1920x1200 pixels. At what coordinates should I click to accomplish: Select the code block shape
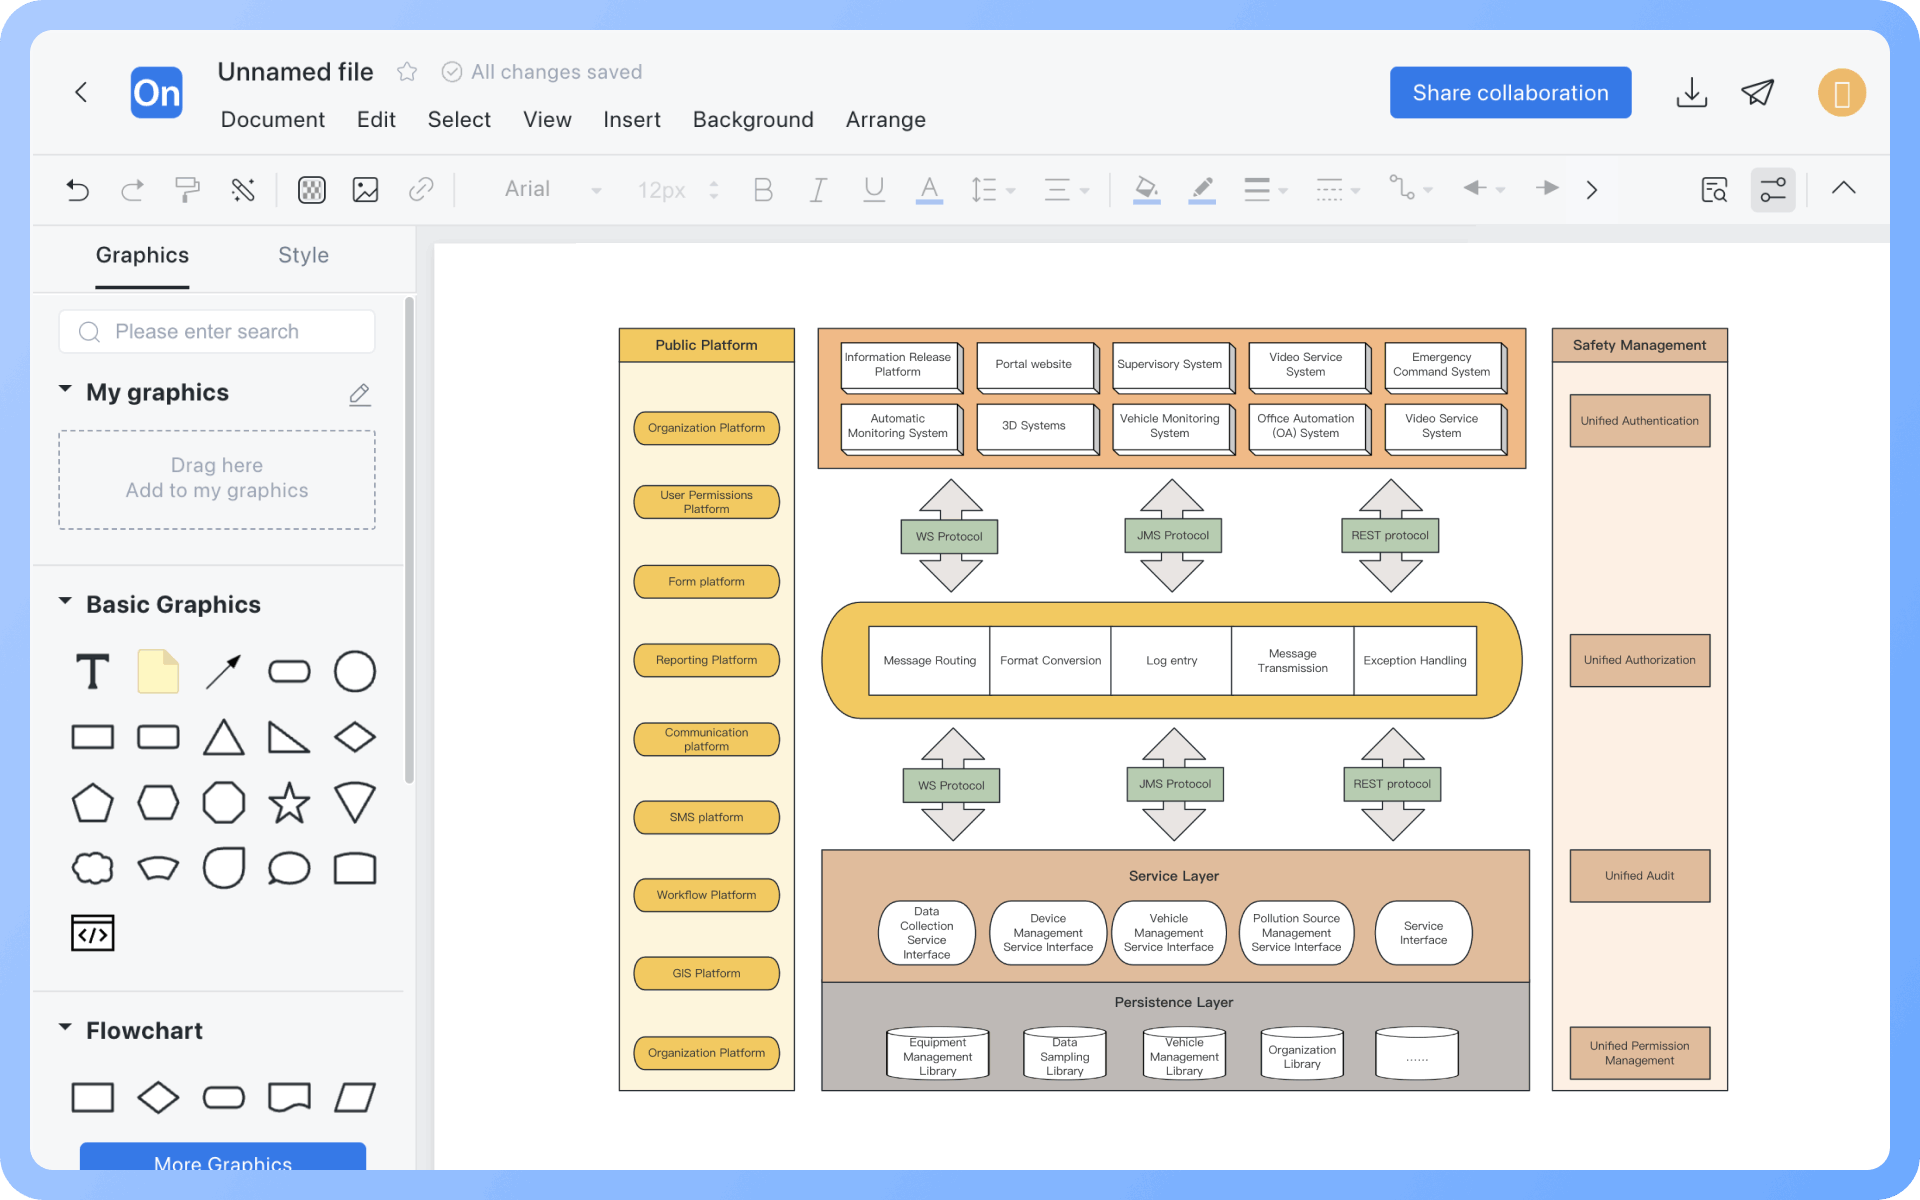(x=93, y=933)
